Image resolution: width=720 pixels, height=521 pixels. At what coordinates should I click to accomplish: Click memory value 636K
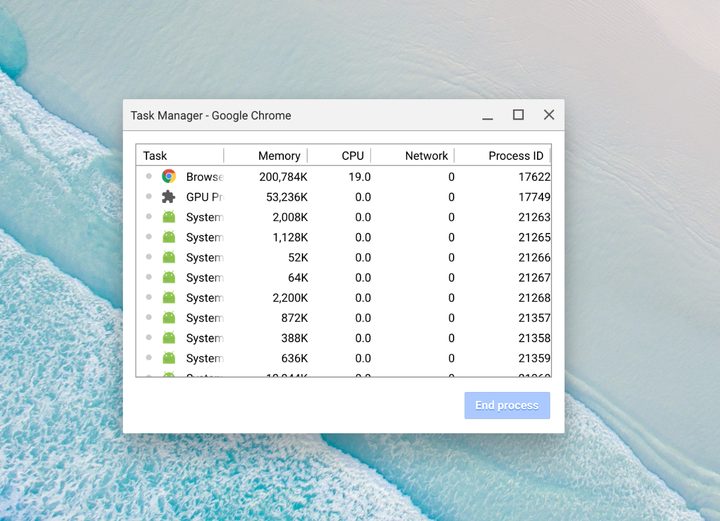[x=294, y=359]
